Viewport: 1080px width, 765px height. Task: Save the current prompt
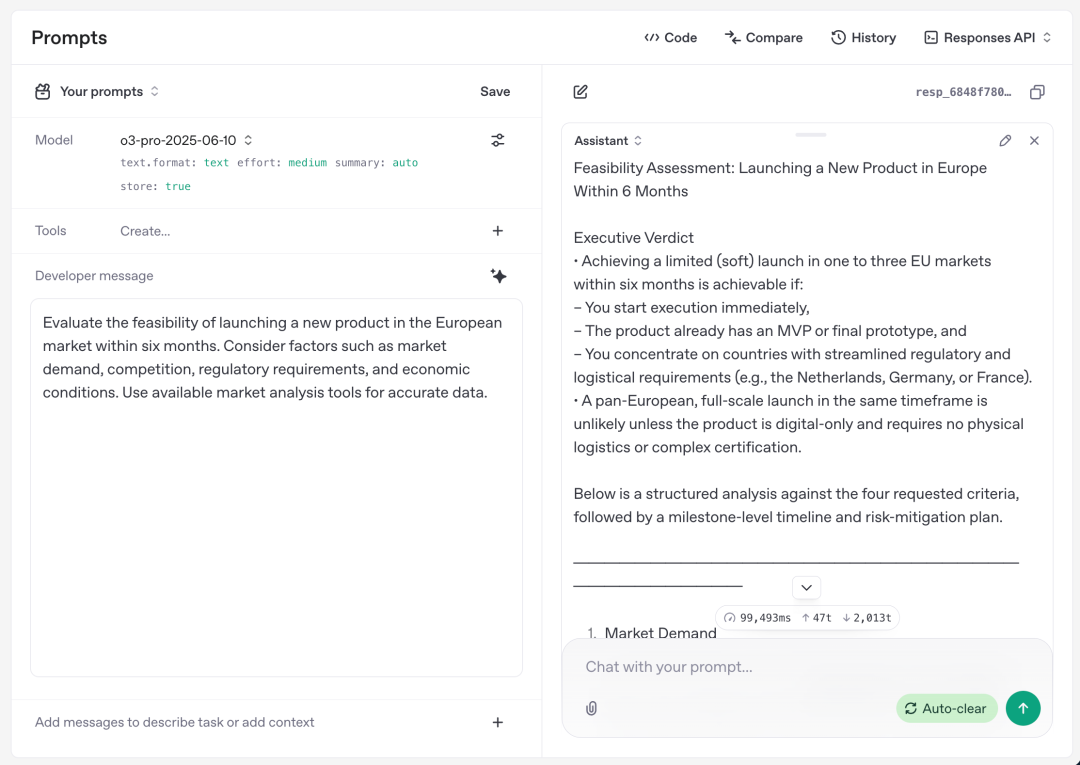tap(495, 92)
